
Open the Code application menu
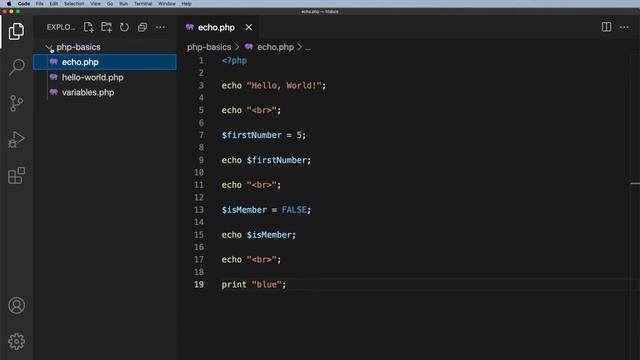[x=24, y=4]
